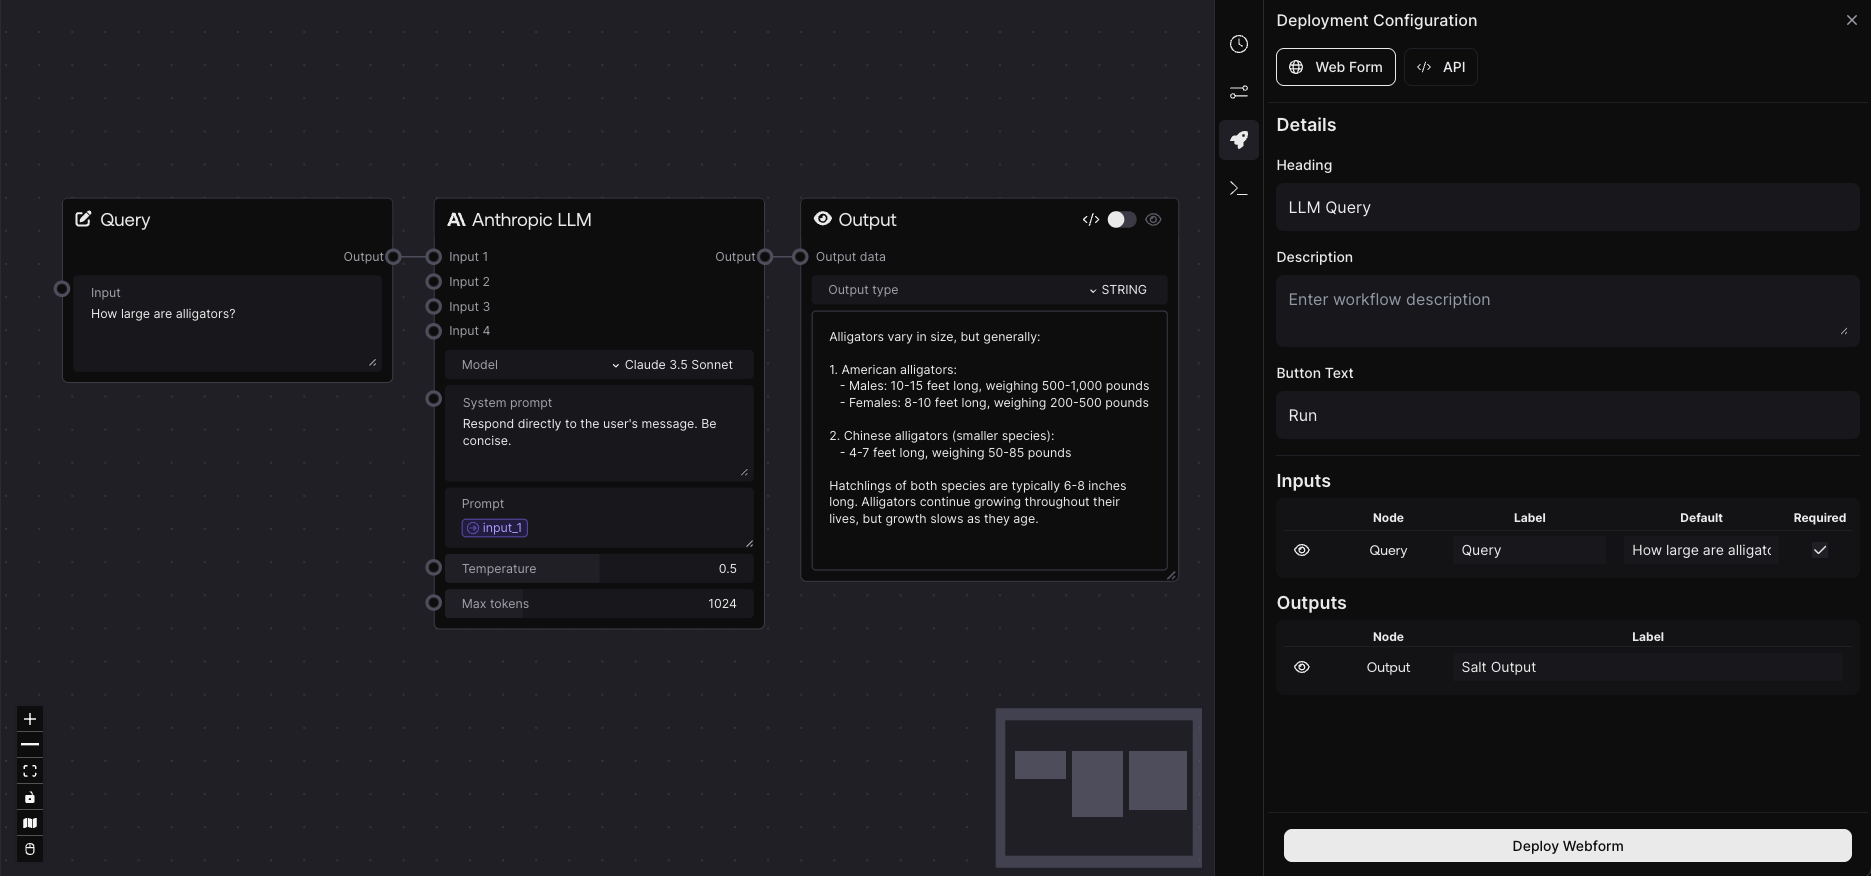The width and height of the screenshot is (1871, 876).
Task: Click the code icon on Output node
Action: point(1091,219)
